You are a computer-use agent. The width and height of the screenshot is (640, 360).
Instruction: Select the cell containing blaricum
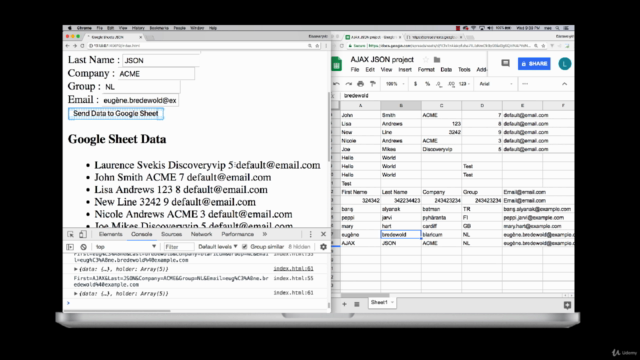pyautogui.click(x=441, y=235)
